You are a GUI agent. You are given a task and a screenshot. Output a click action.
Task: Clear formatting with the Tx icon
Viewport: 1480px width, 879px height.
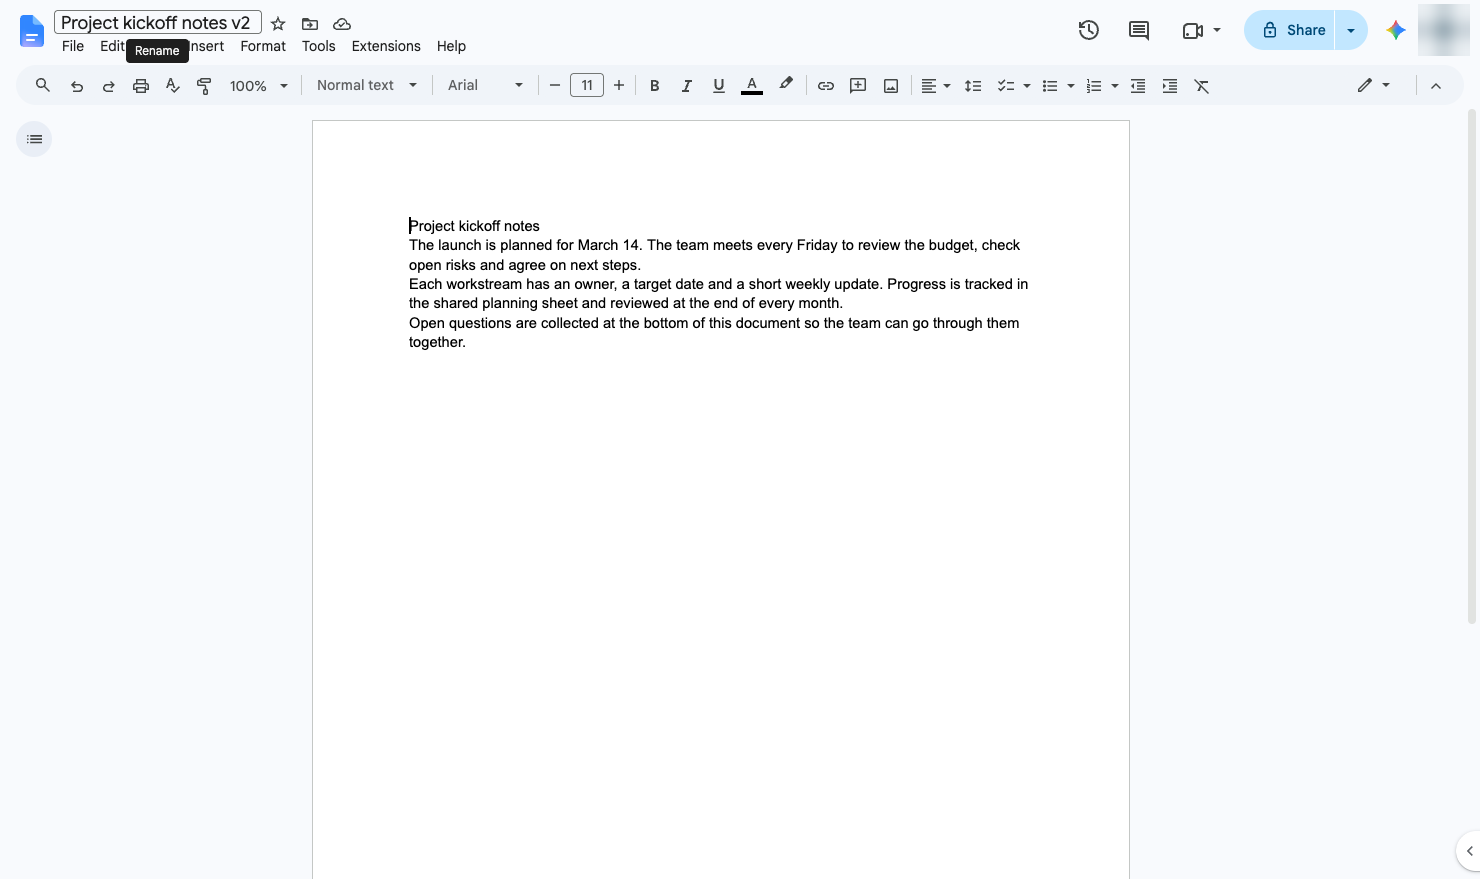click(1202, 86)
